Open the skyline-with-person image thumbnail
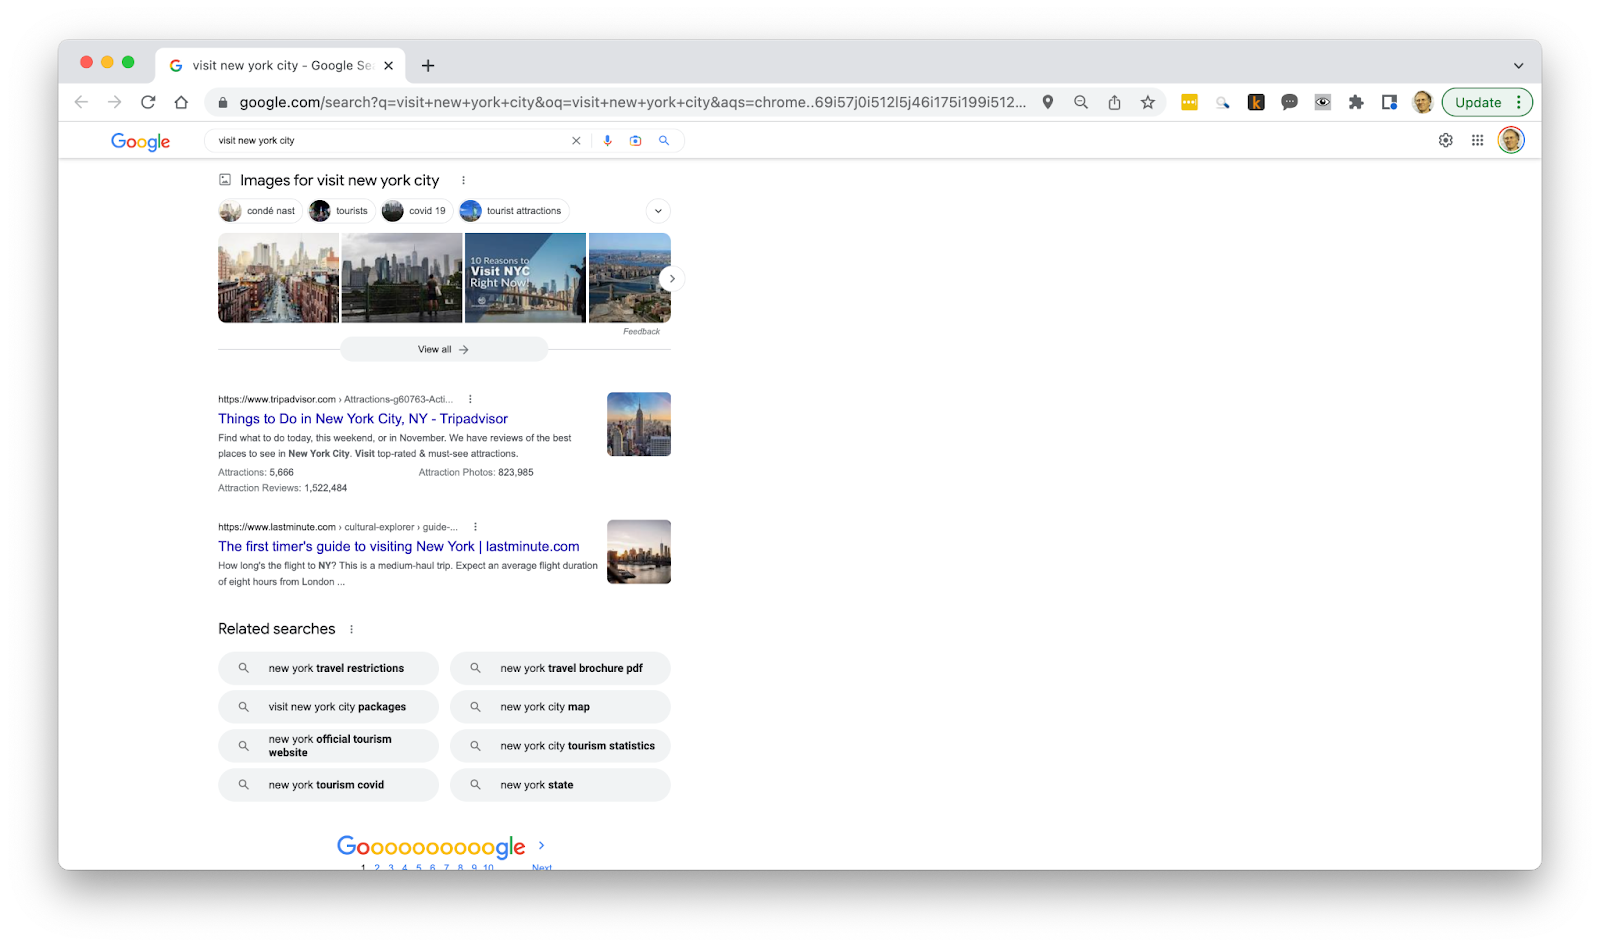The width and height of the screenshot is (1600, 947). 402,278
